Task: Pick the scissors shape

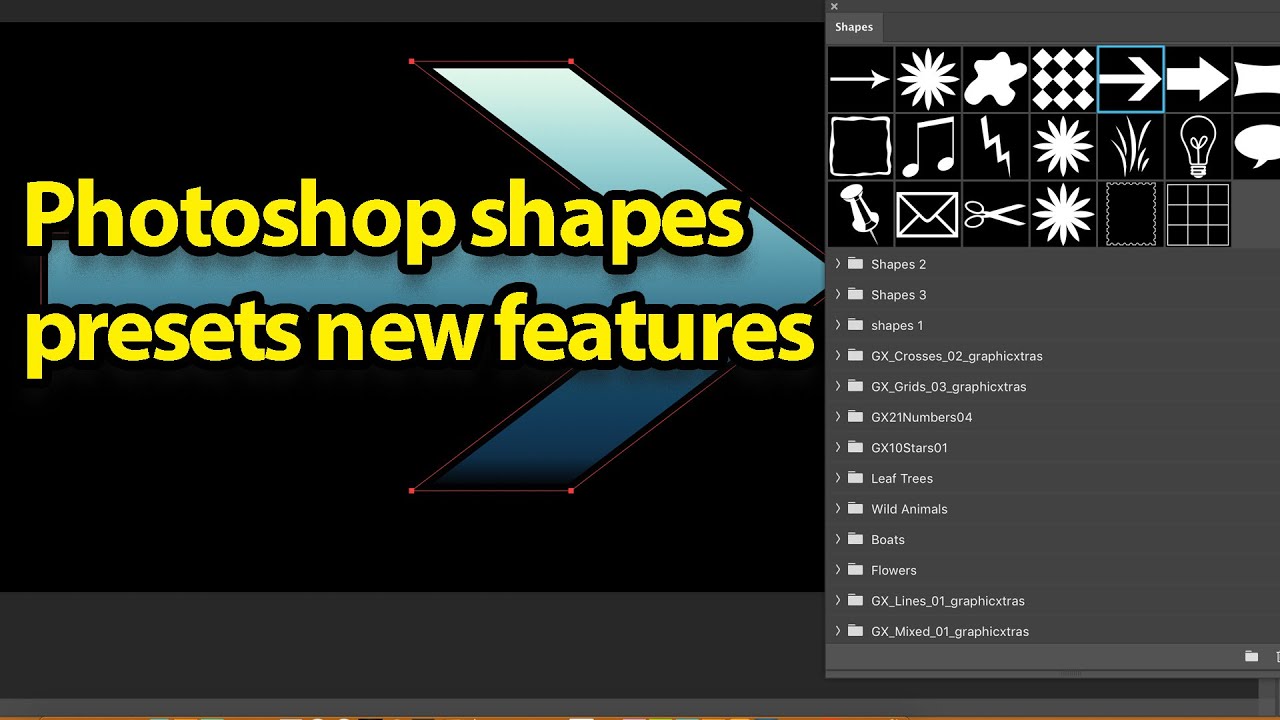Action: tap(996, 214)
